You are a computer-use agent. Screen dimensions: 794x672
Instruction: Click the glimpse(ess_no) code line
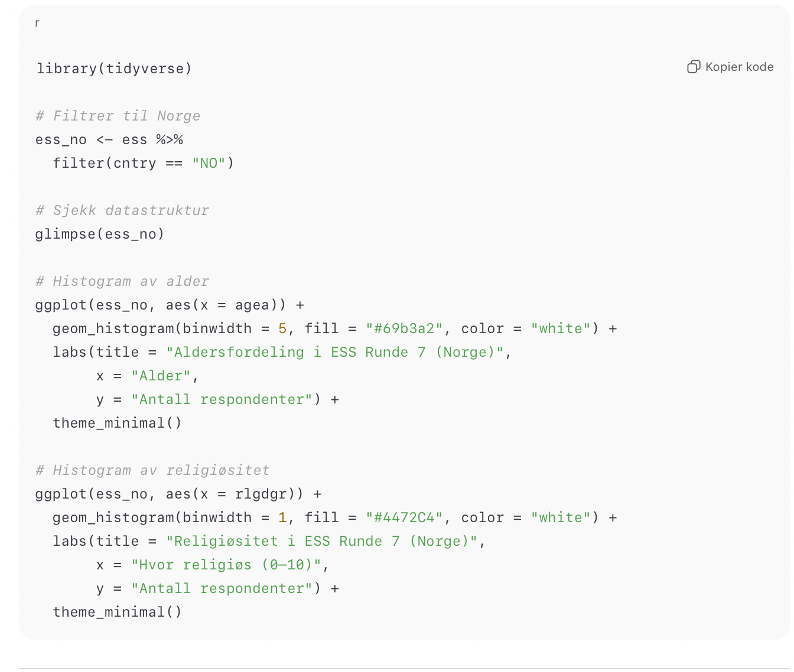tap(100, 234)
